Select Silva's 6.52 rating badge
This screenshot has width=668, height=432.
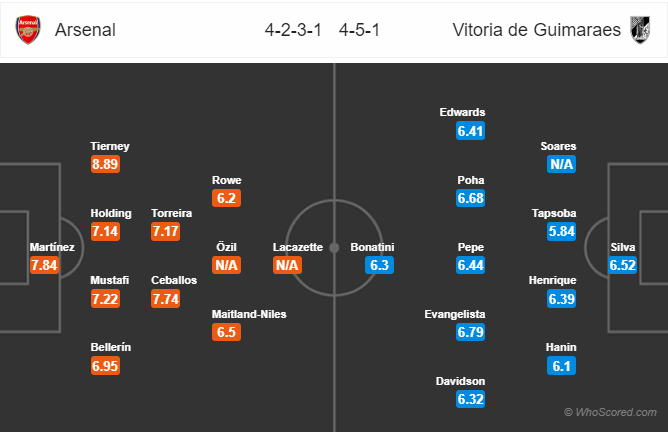tap(622, 265)
